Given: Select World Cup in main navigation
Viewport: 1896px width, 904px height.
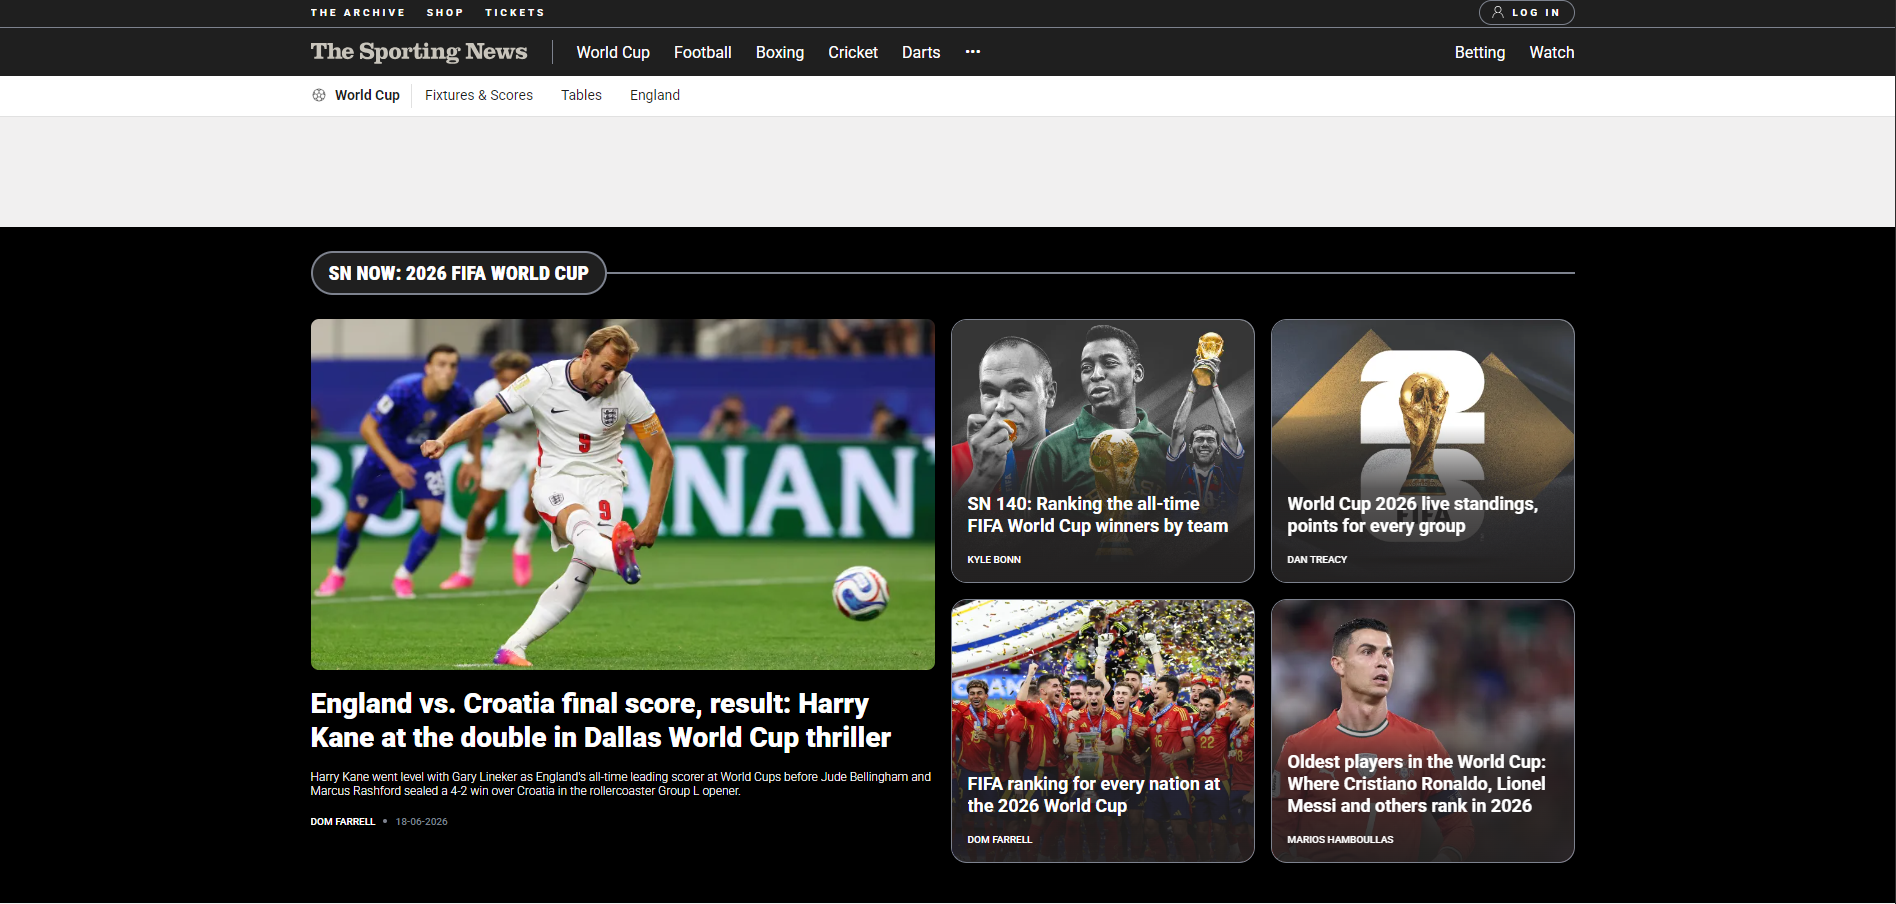Looking at the screenshot, I should pos(613,52).
